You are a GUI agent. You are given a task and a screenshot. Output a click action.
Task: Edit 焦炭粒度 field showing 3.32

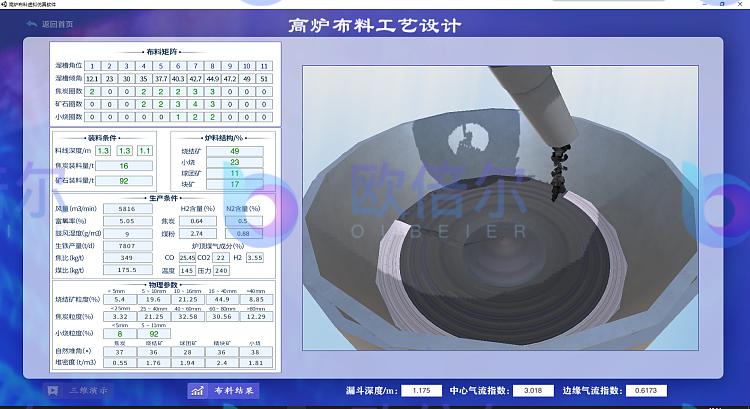120,317
